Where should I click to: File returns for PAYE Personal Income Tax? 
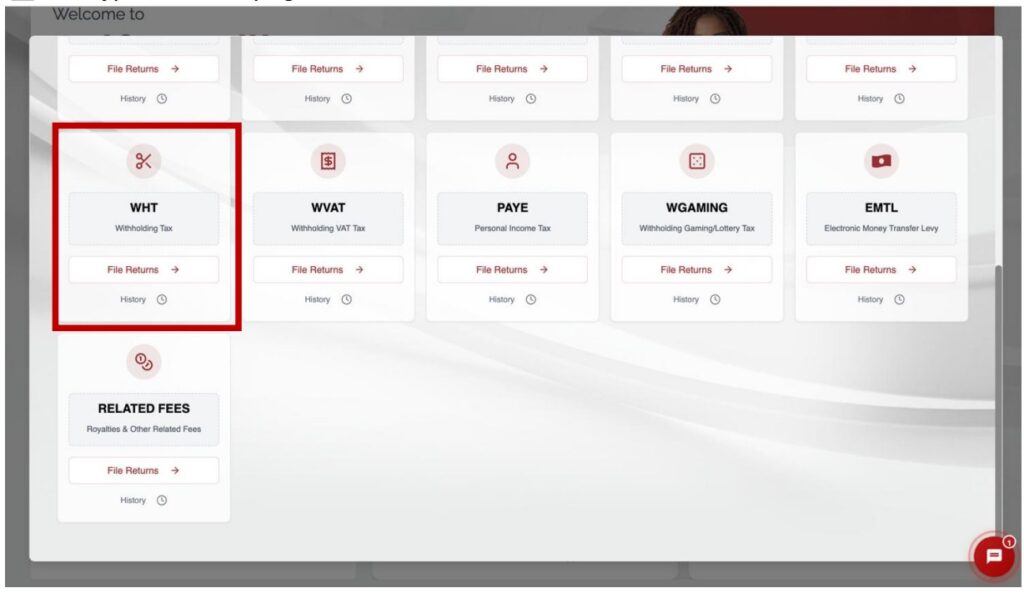[512, 270]
